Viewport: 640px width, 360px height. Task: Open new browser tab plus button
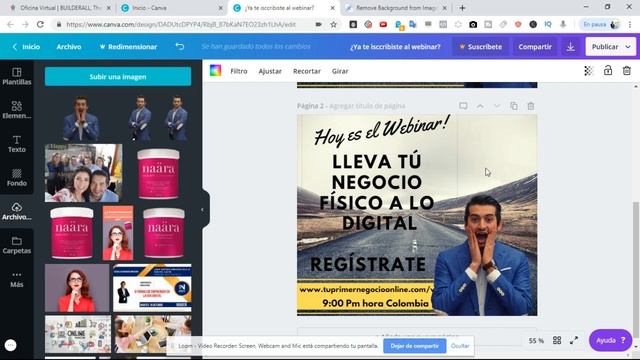pyautogui.click(x=462, y=8)
